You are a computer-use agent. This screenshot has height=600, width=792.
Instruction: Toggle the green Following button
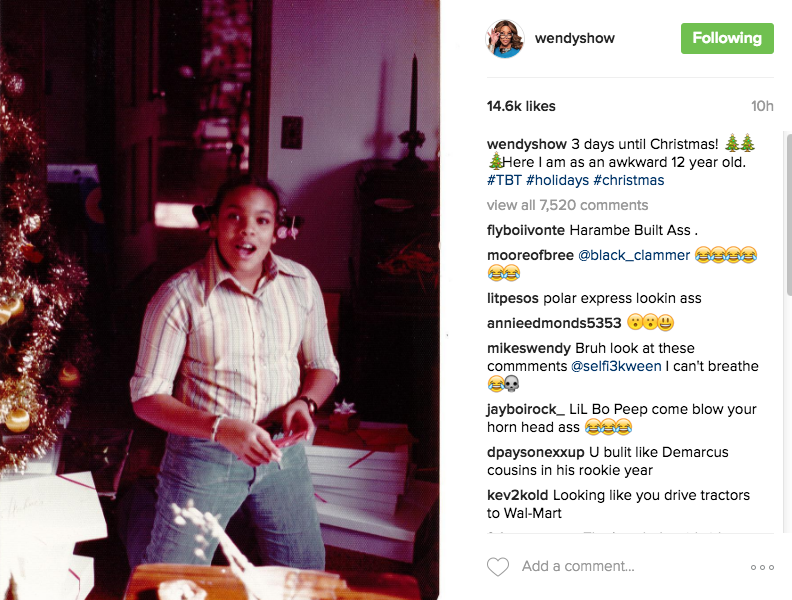coord(727,38)
